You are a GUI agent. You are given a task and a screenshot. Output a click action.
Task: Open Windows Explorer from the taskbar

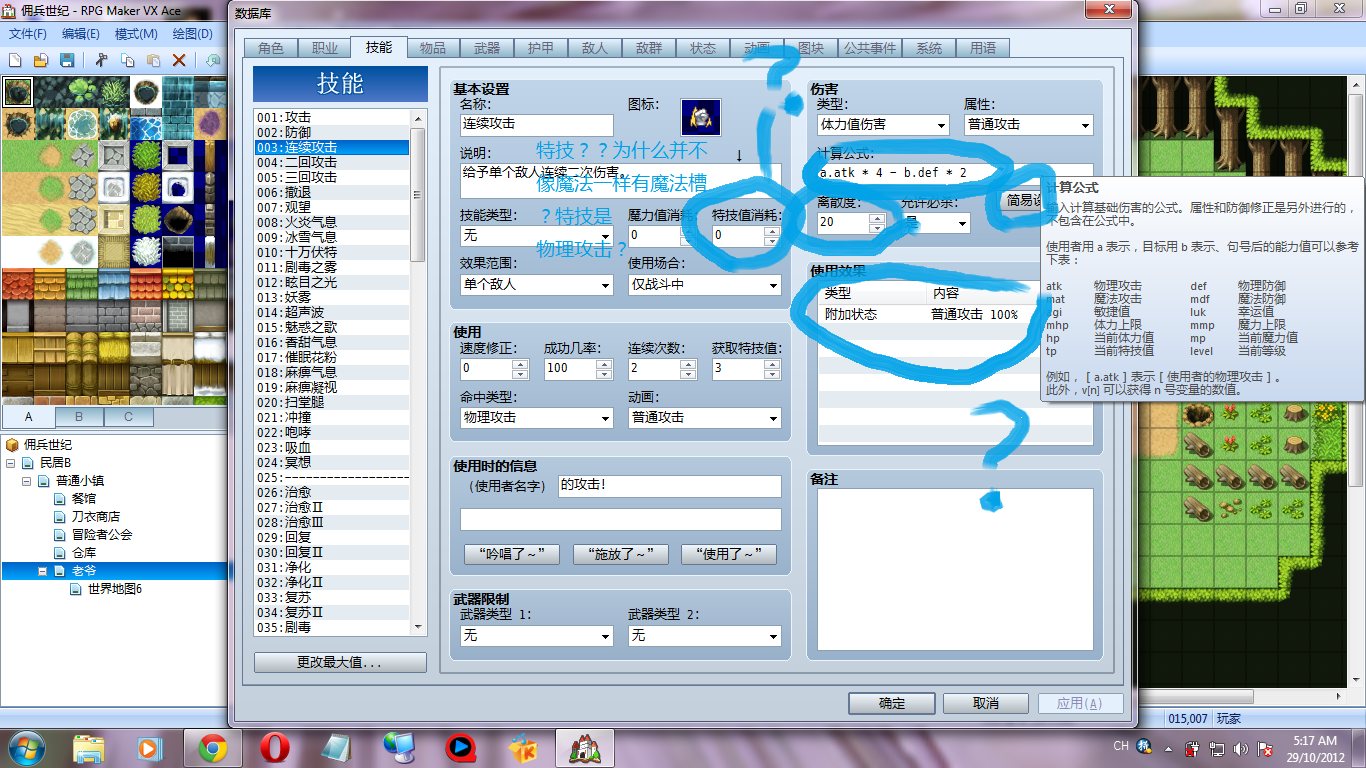click(x=89, y=747)
